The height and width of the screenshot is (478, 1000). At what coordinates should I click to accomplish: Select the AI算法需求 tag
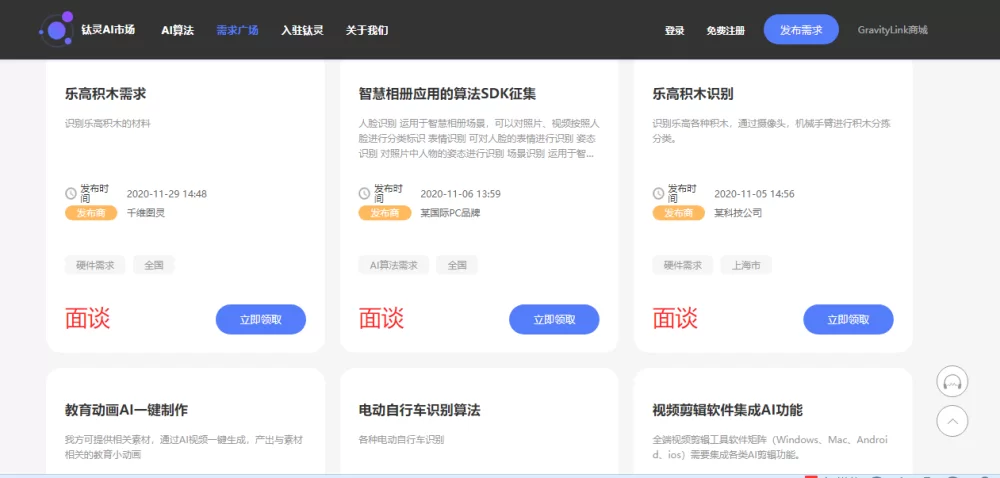pyautogui.click(x=393, y=265)
